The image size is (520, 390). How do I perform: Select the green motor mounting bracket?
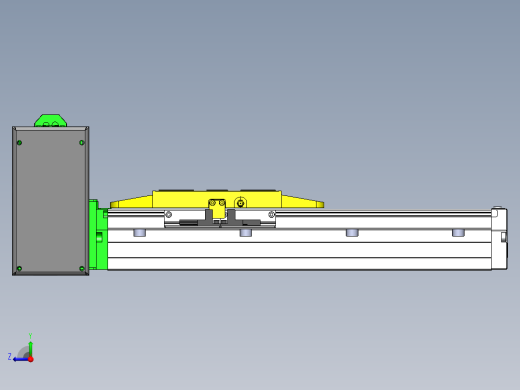pyautogui.click(x=98, y=234)
